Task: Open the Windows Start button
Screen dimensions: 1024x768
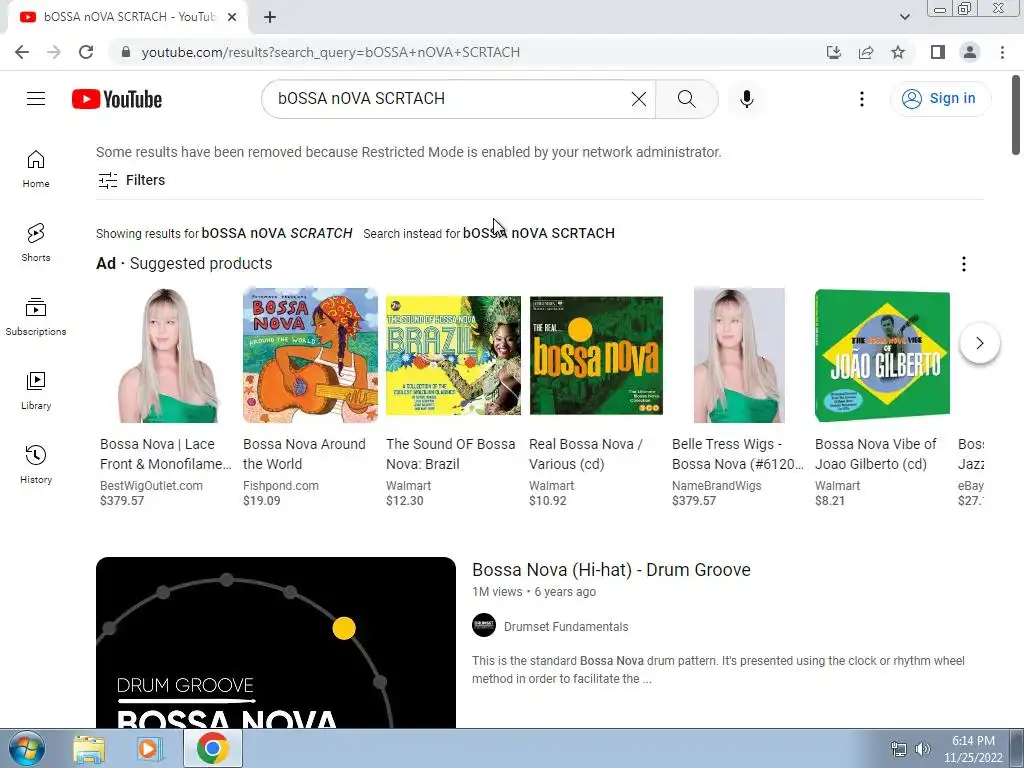Action: [27, 748]
